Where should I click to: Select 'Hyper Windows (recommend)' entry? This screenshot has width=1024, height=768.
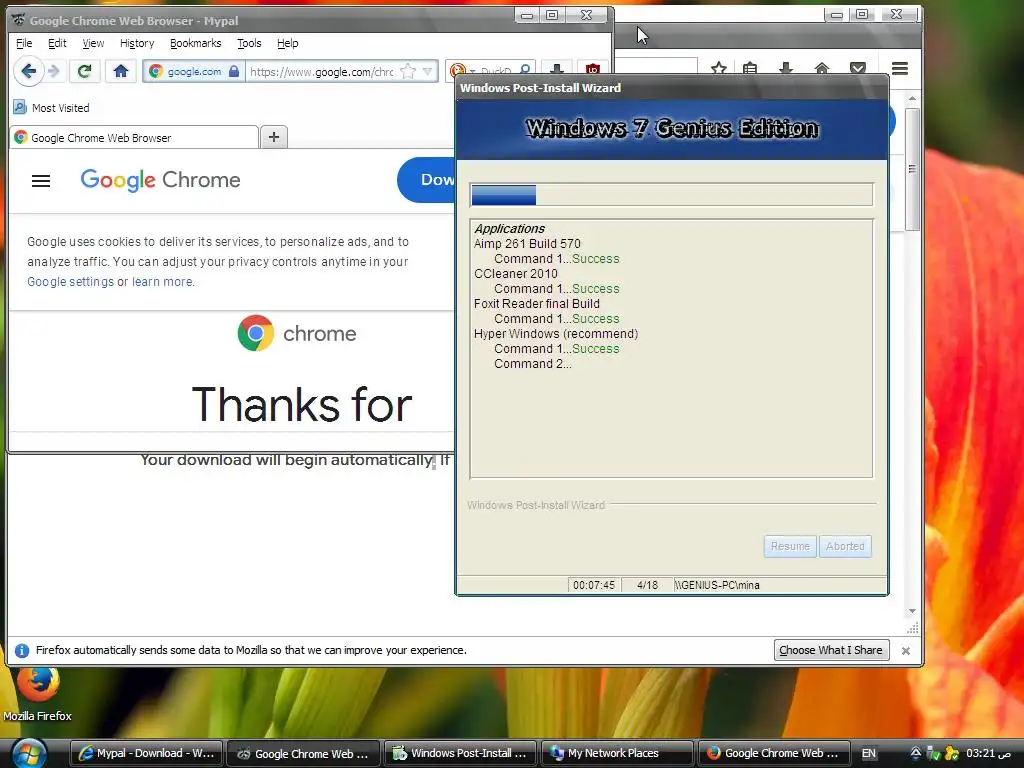(x=556, y=334)
